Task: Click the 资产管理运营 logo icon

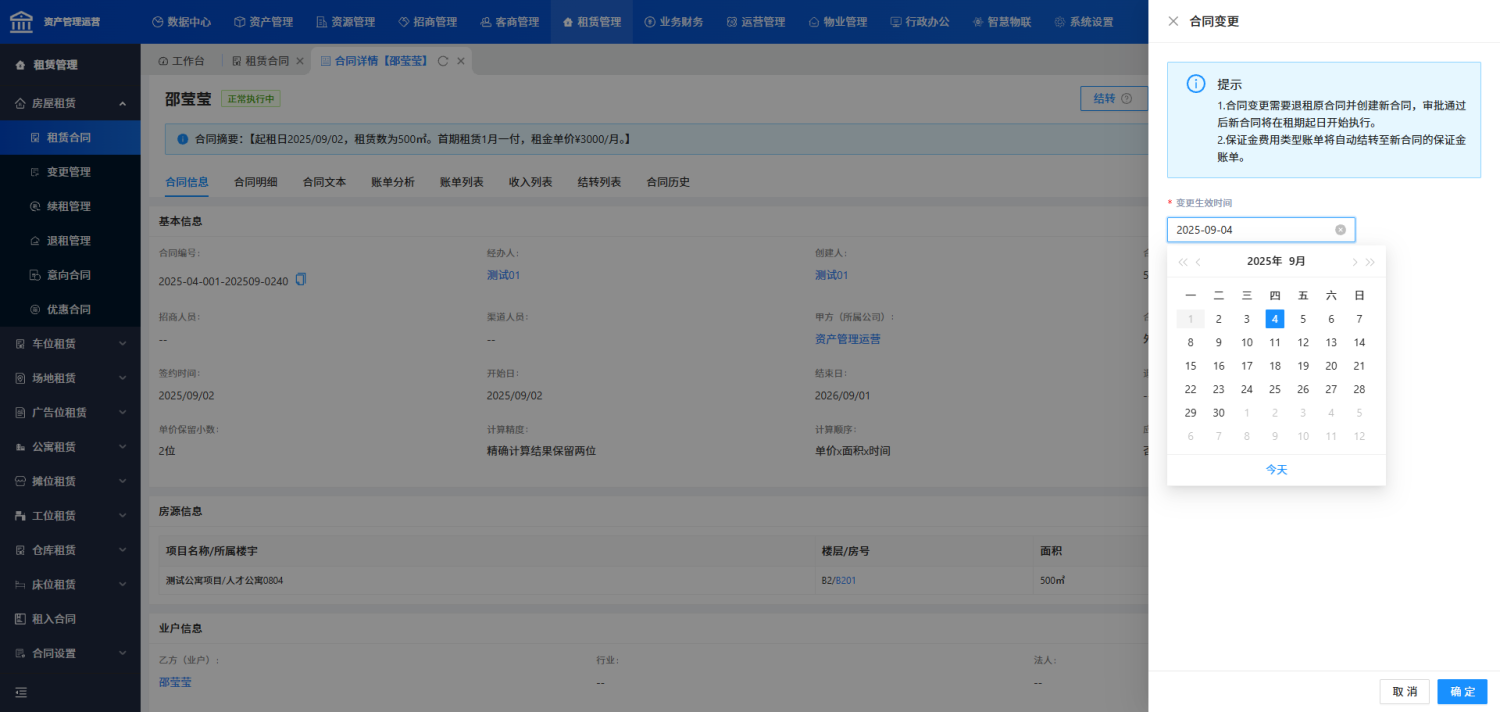Action: point(21,21)
